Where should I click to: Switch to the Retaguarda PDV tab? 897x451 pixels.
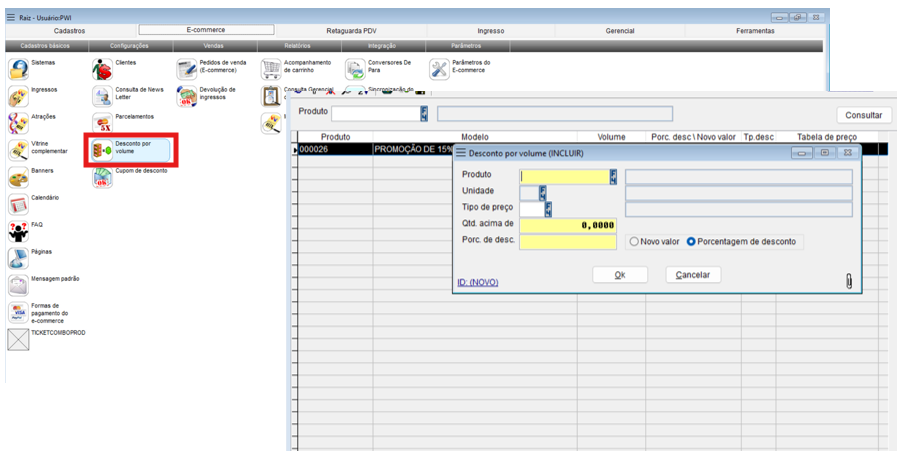tap(351, 31)
